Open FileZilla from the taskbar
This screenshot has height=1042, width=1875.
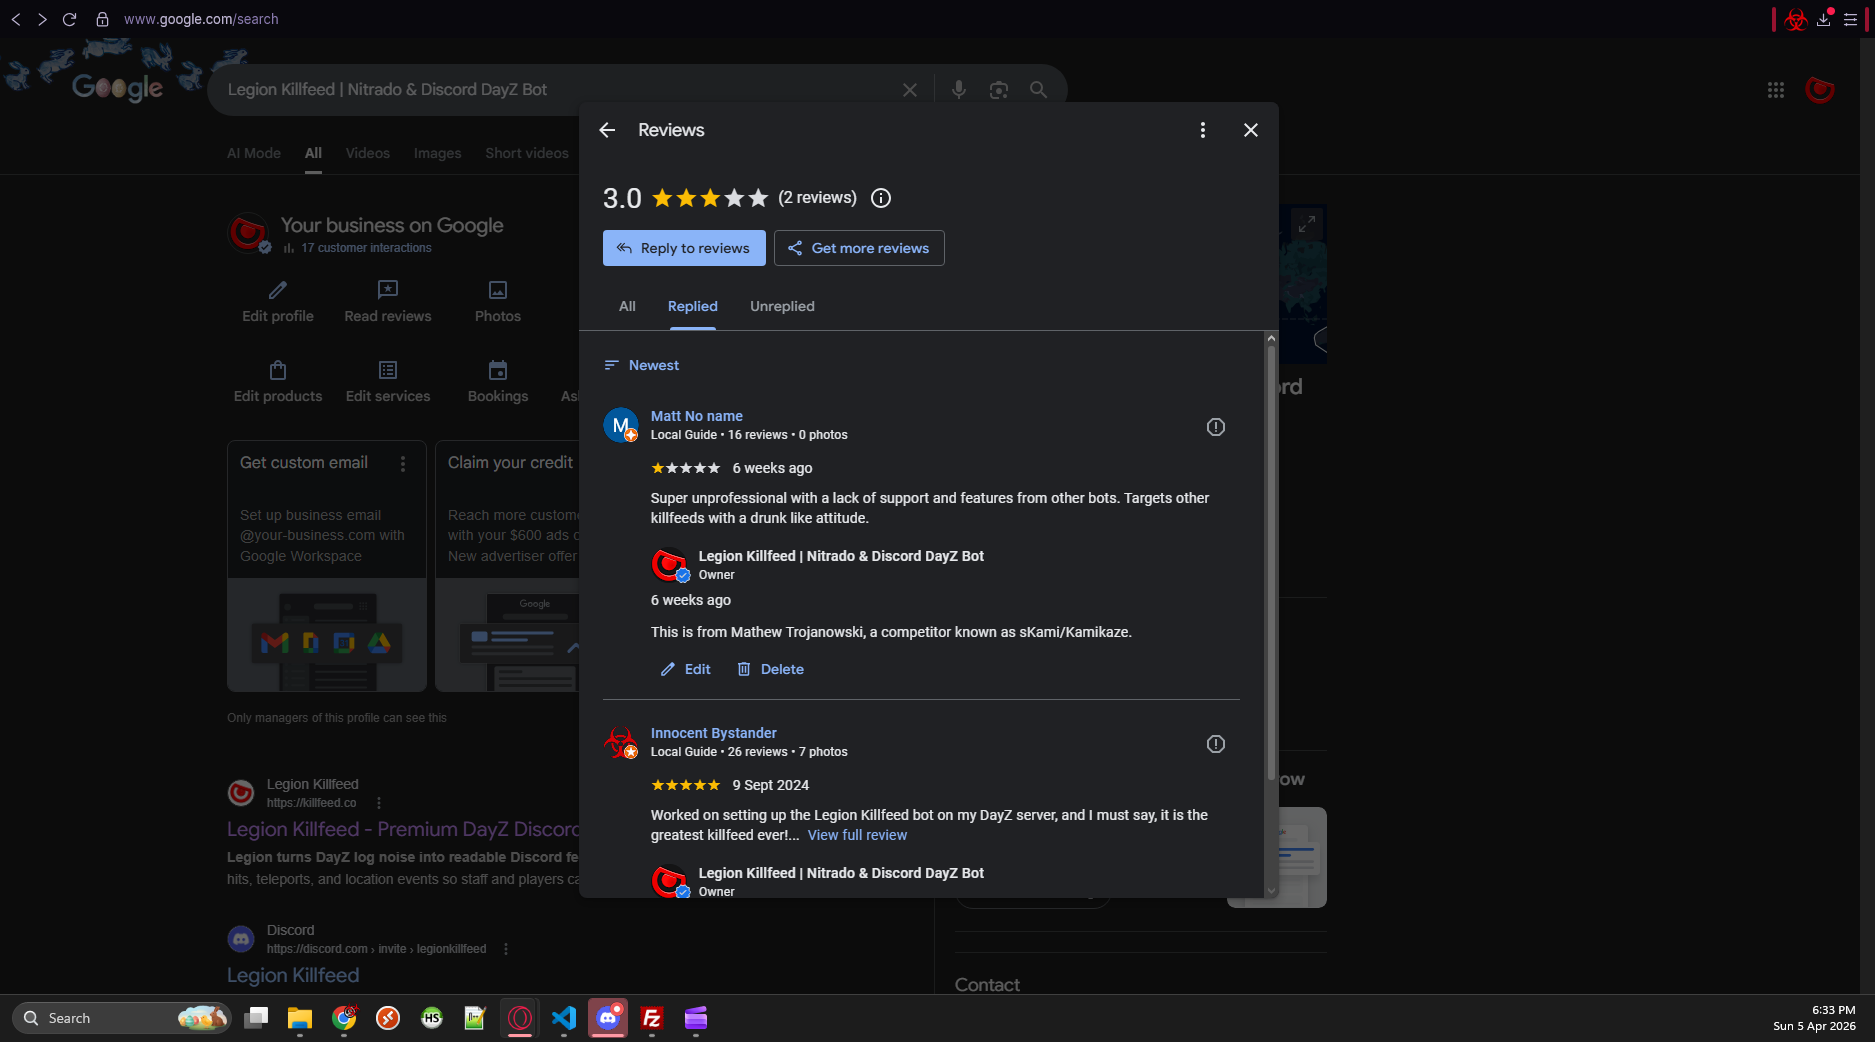(x=652, y=1018)
